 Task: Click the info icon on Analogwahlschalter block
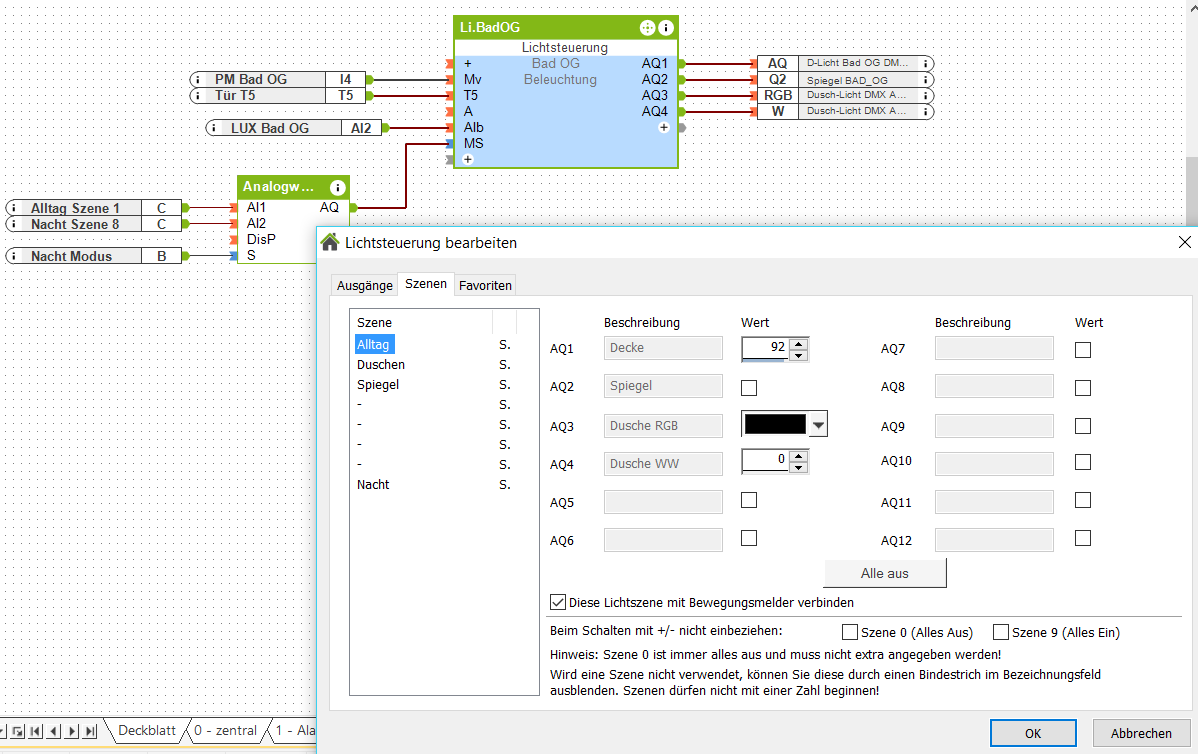(x=338, y=187)
